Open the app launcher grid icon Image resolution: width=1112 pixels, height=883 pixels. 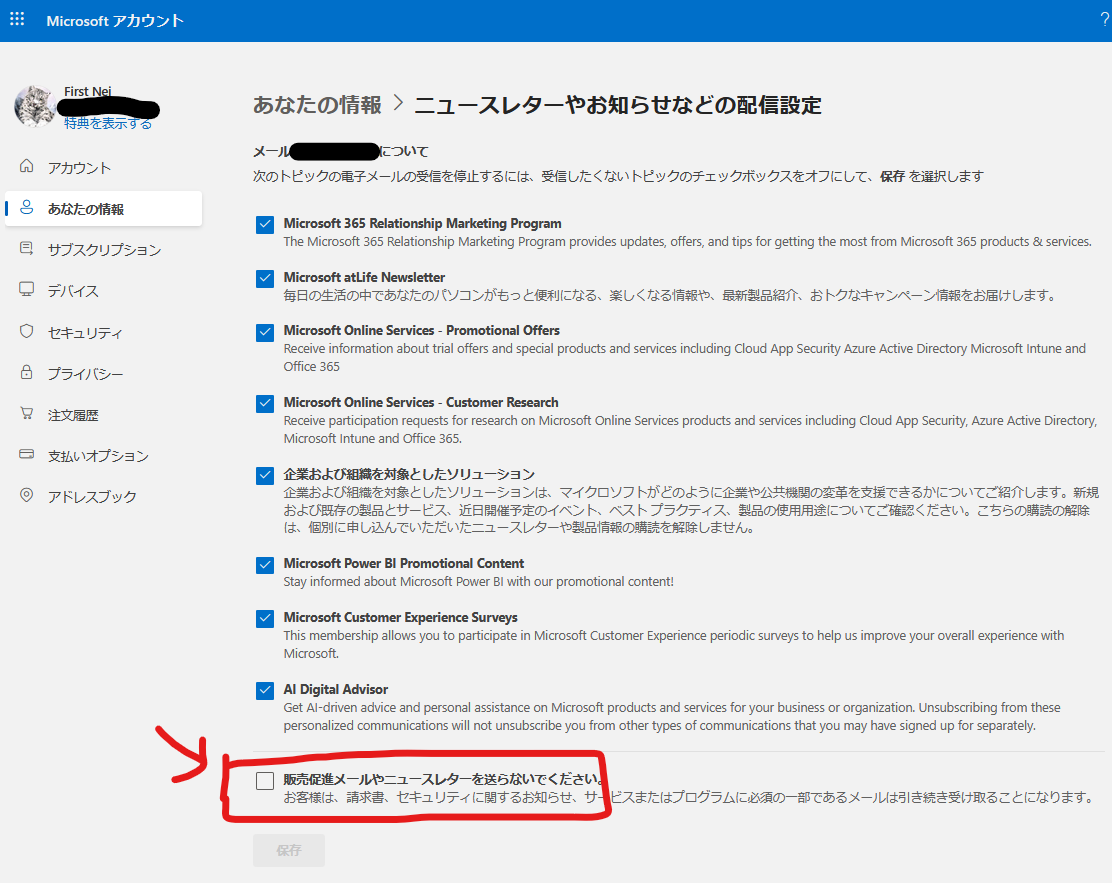click(x=17, y=19)
